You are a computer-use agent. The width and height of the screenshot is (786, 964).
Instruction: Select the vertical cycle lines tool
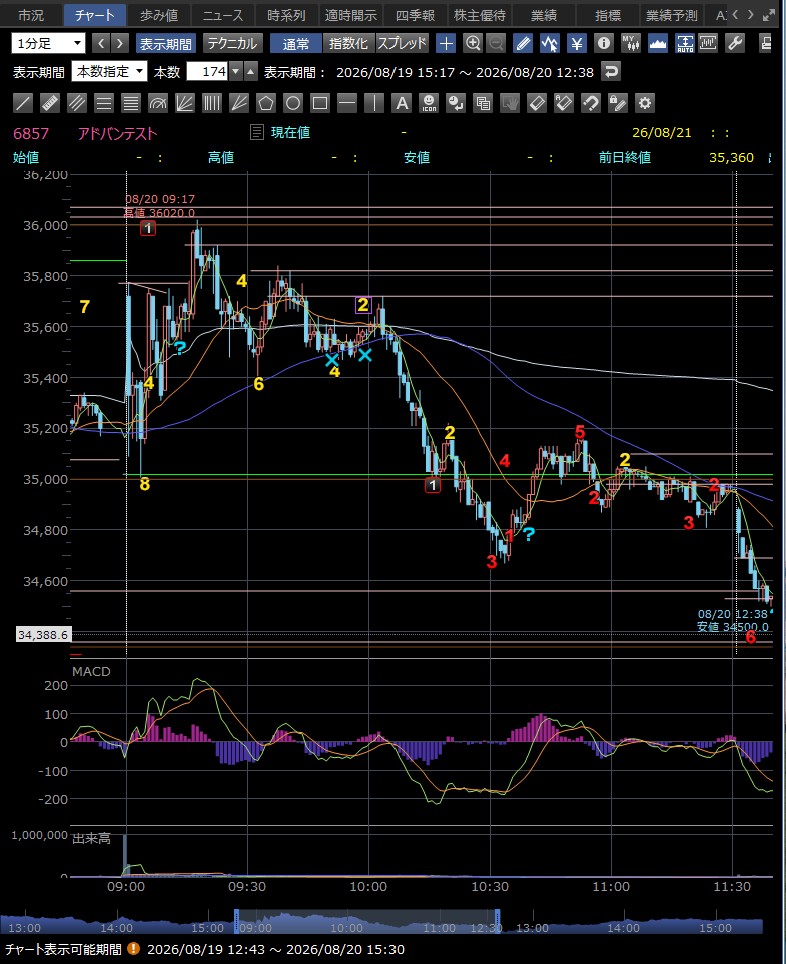(212, 103)
